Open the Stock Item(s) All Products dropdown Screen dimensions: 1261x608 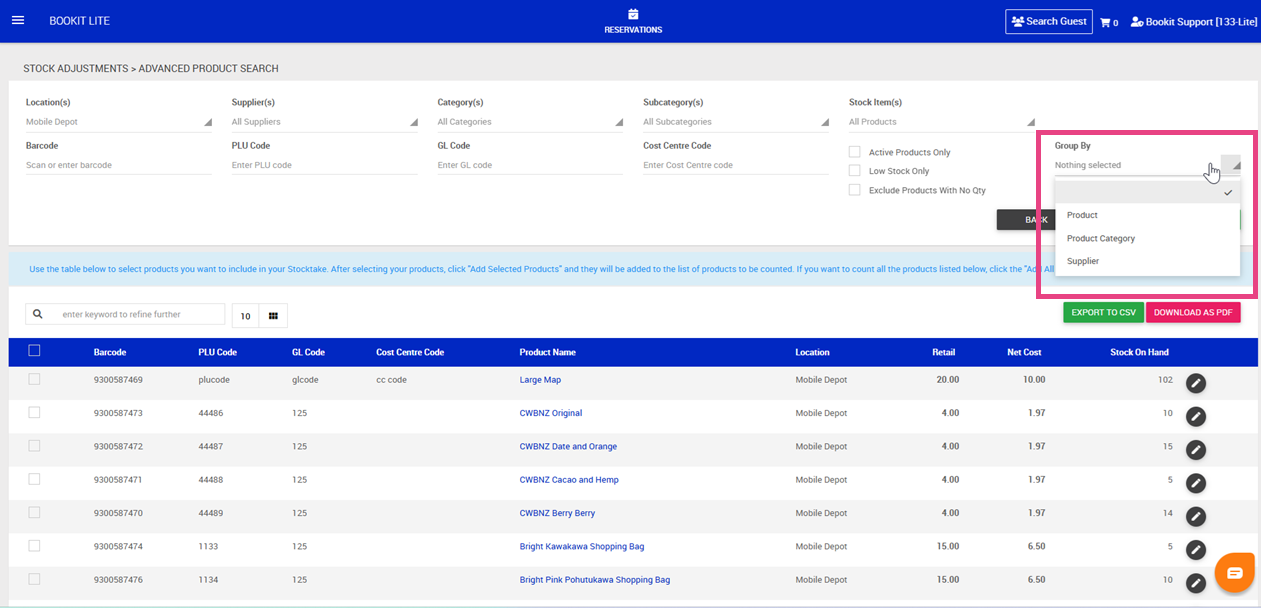point(942,122)
